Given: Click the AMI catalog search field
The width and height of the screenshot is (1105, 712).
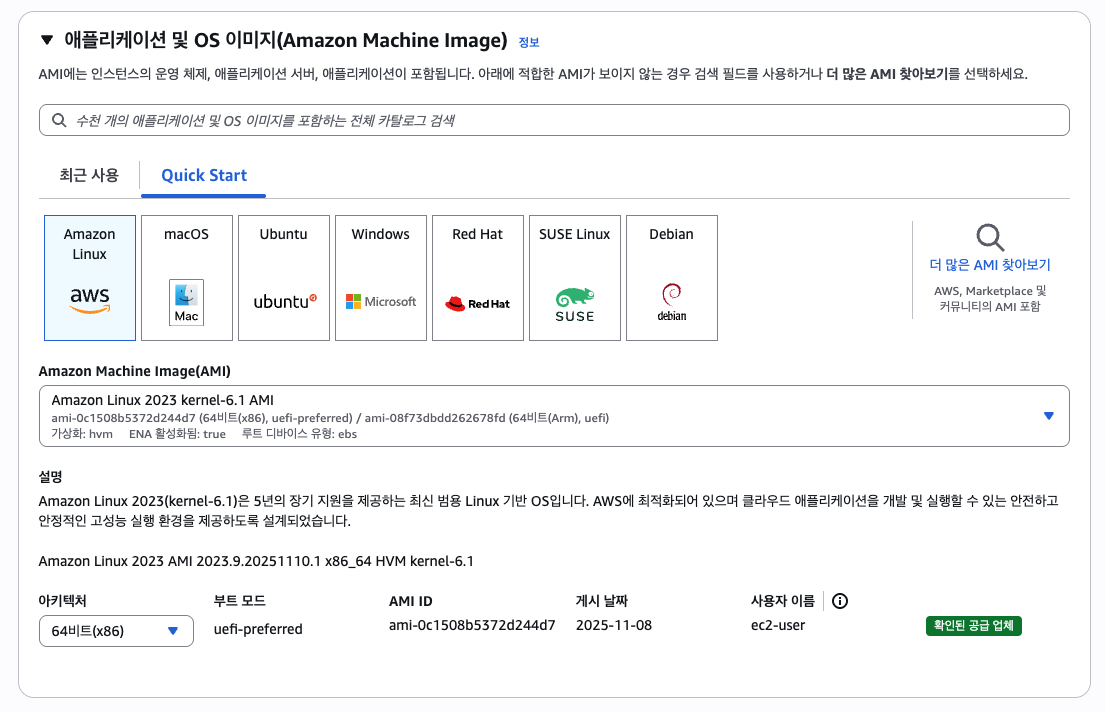Looking at the screenshot, I should coord(554,121).
